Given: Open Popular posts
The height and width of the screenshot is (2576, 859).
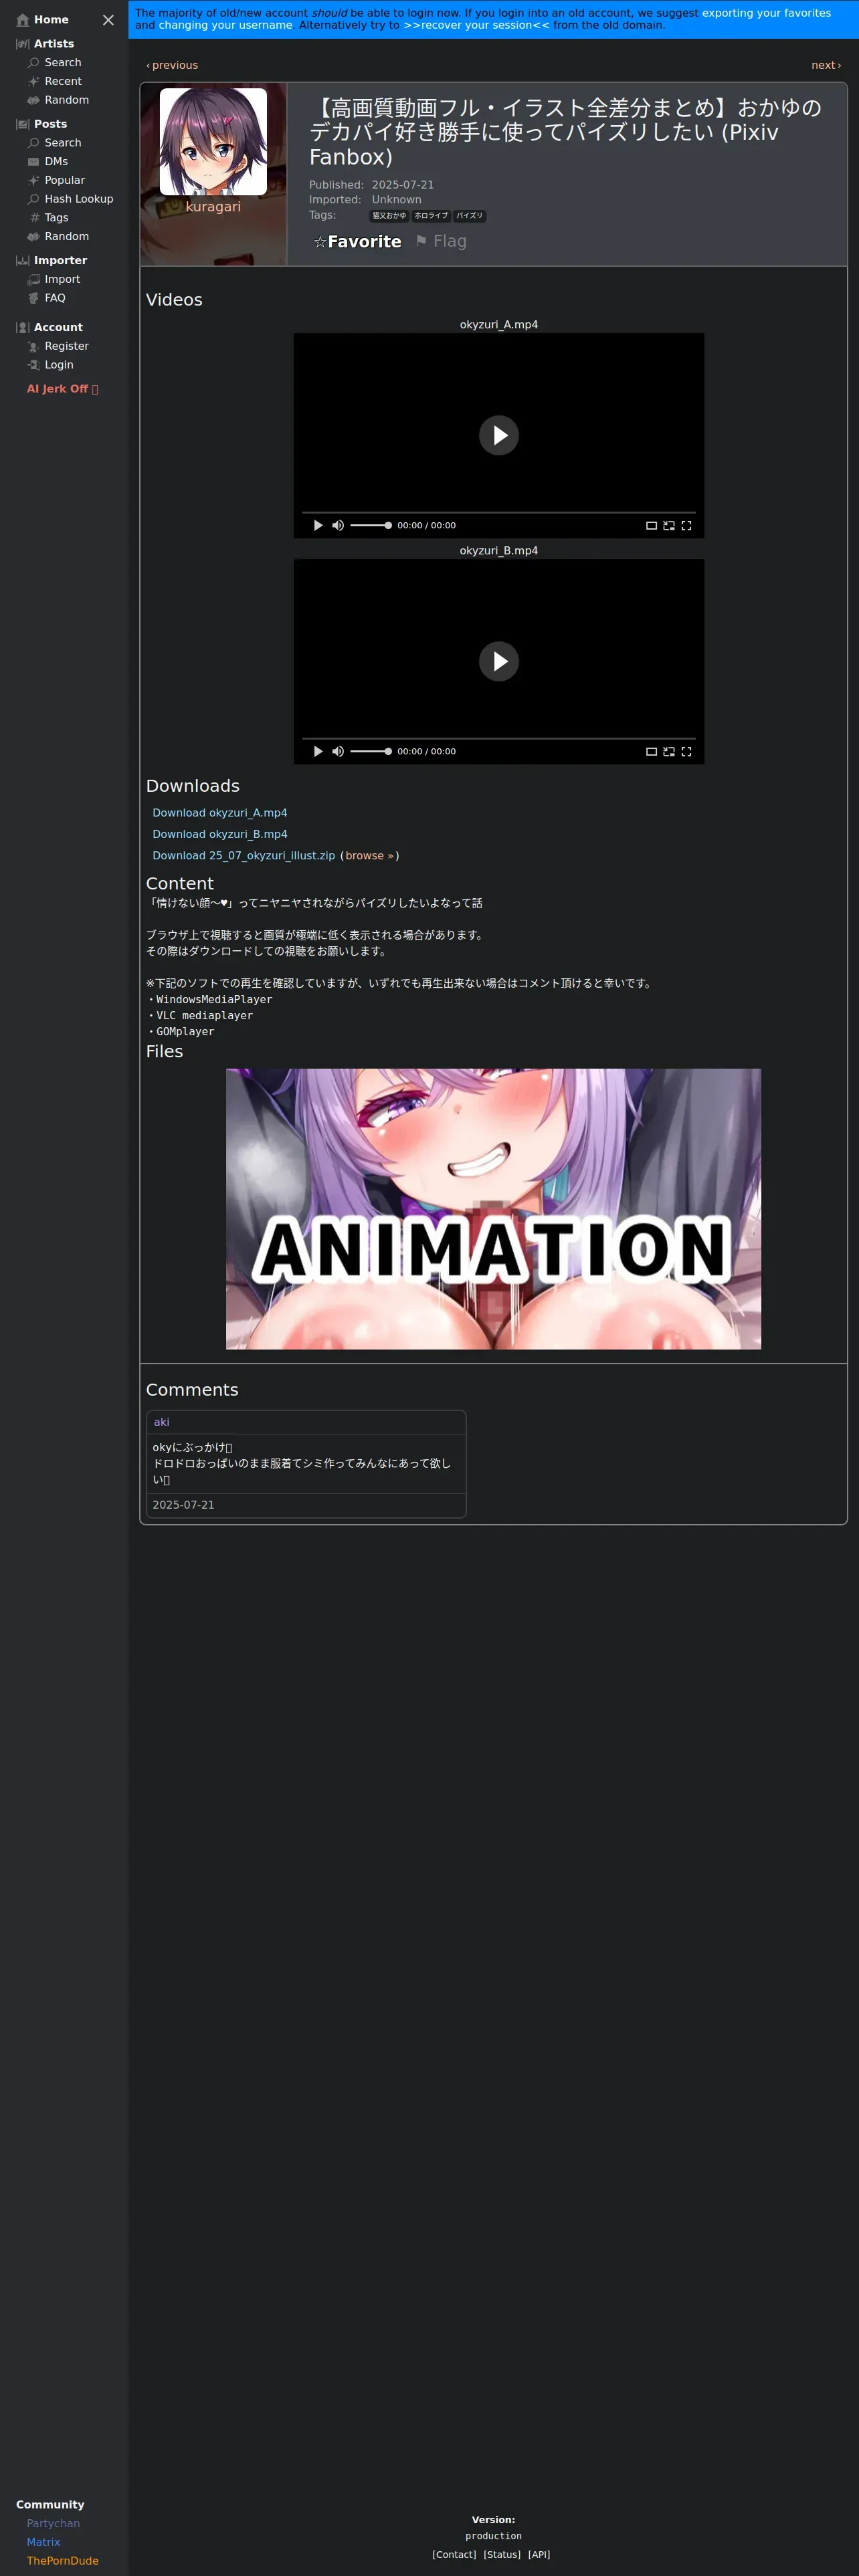Looking at the screenshot, I should (56, 180).
